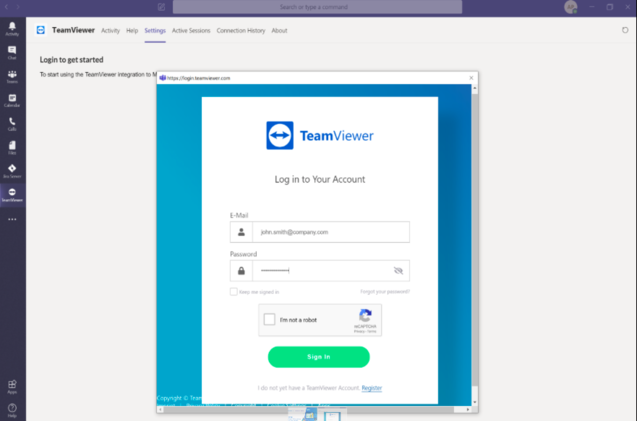The width and height of the screenshot is (637, 421).
Task: Click the popup vertical scrollbar track
Action: coord(474,244)
